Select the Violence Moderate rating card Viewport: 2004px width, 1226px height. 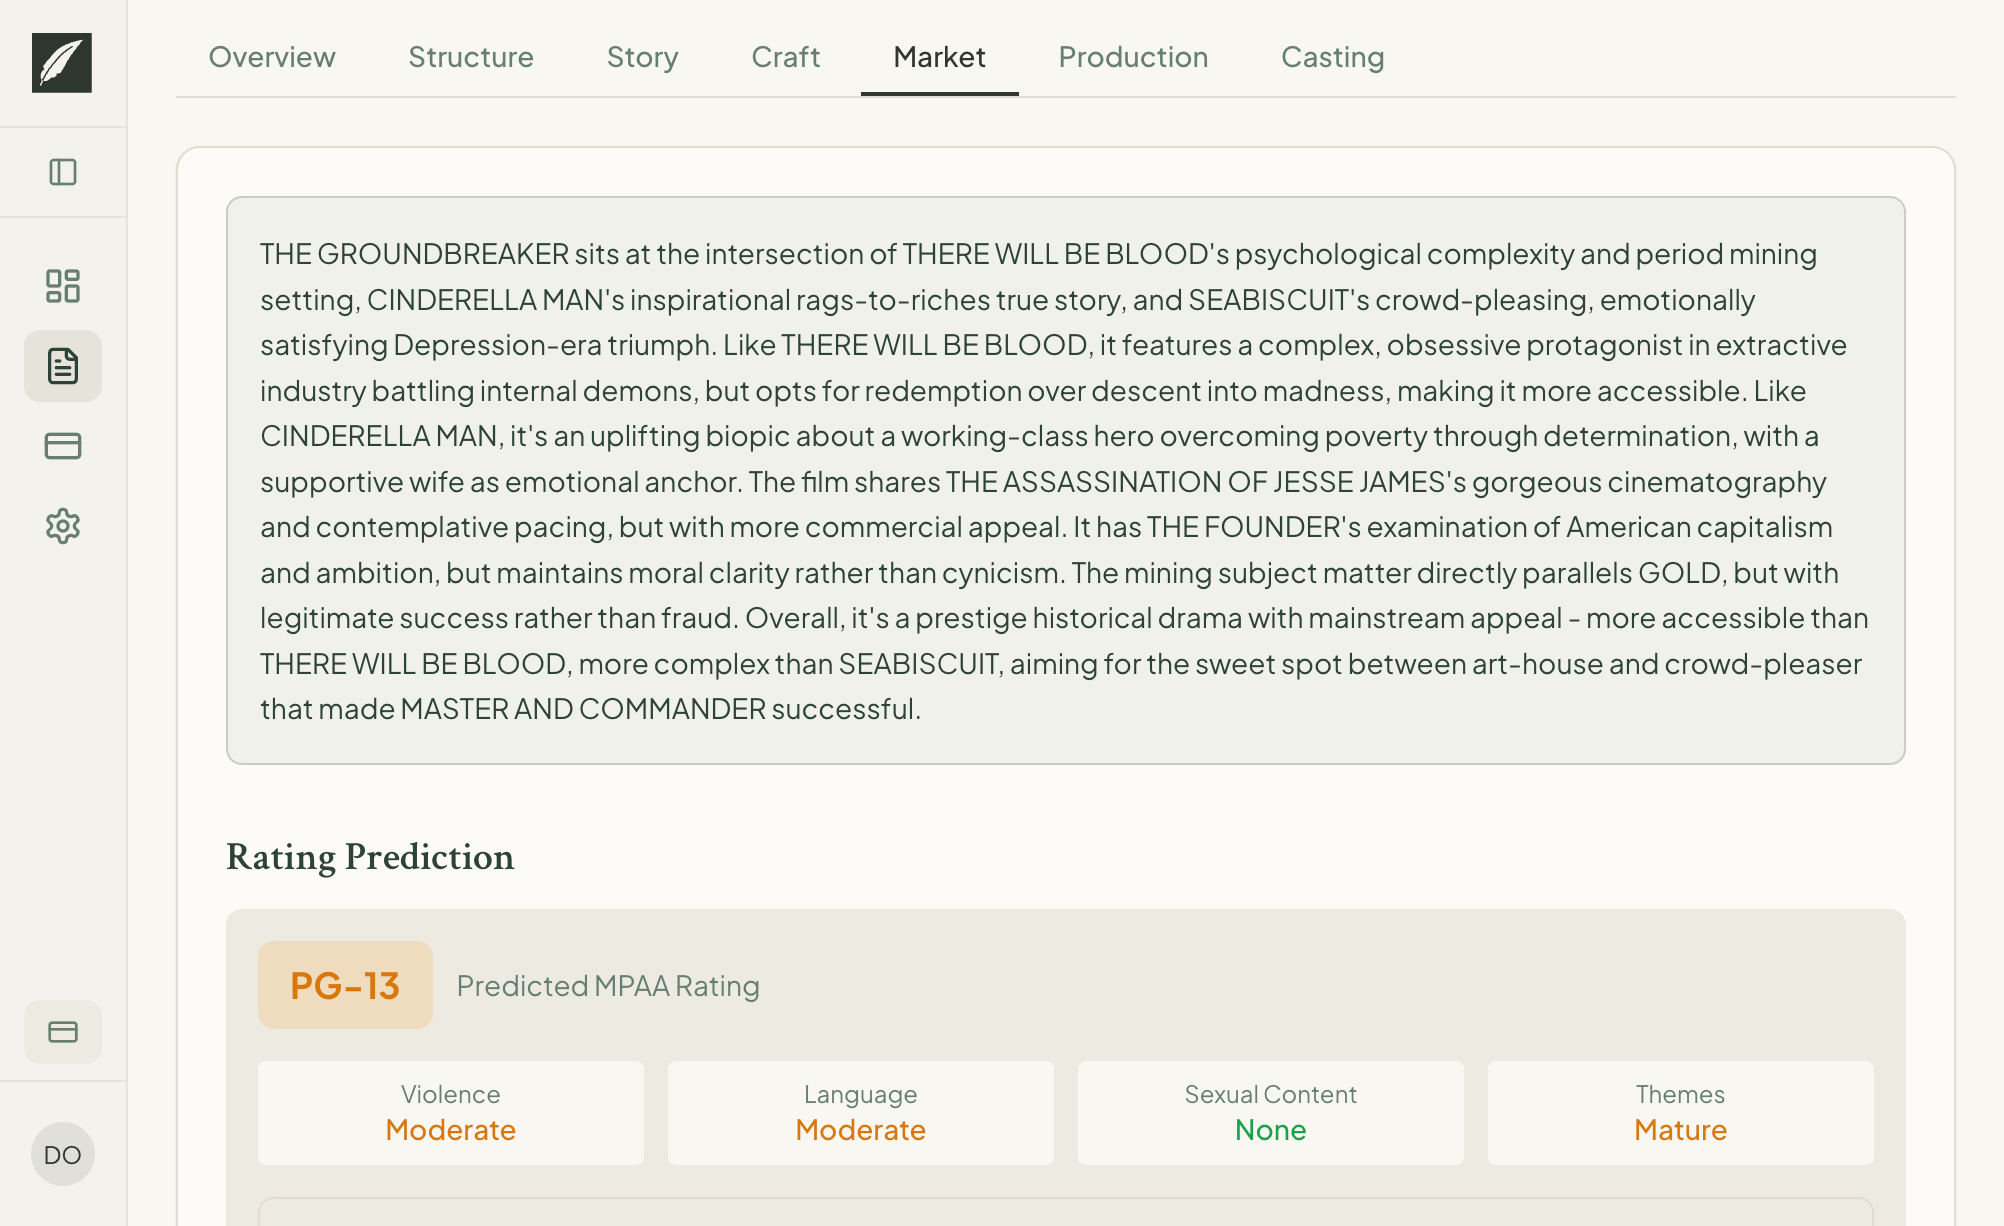(450, 1112)
